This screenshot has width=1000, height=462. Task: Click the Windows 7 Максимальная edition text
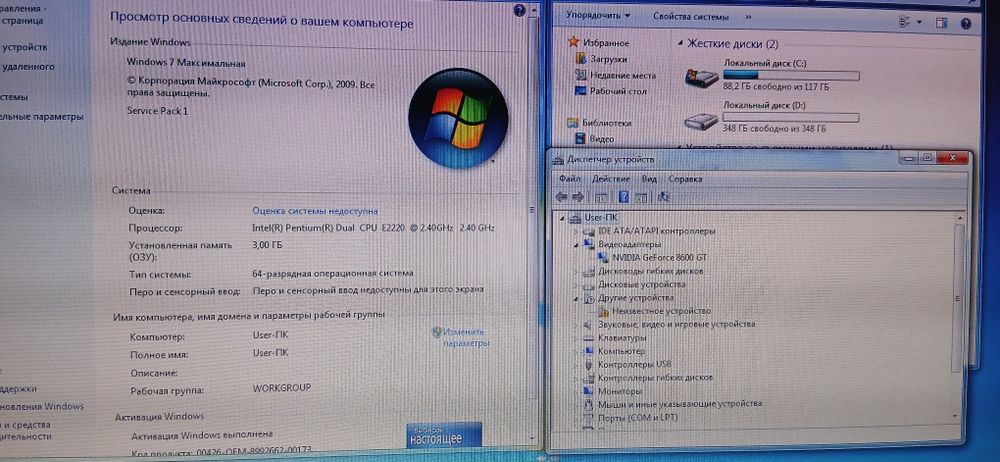186,63
